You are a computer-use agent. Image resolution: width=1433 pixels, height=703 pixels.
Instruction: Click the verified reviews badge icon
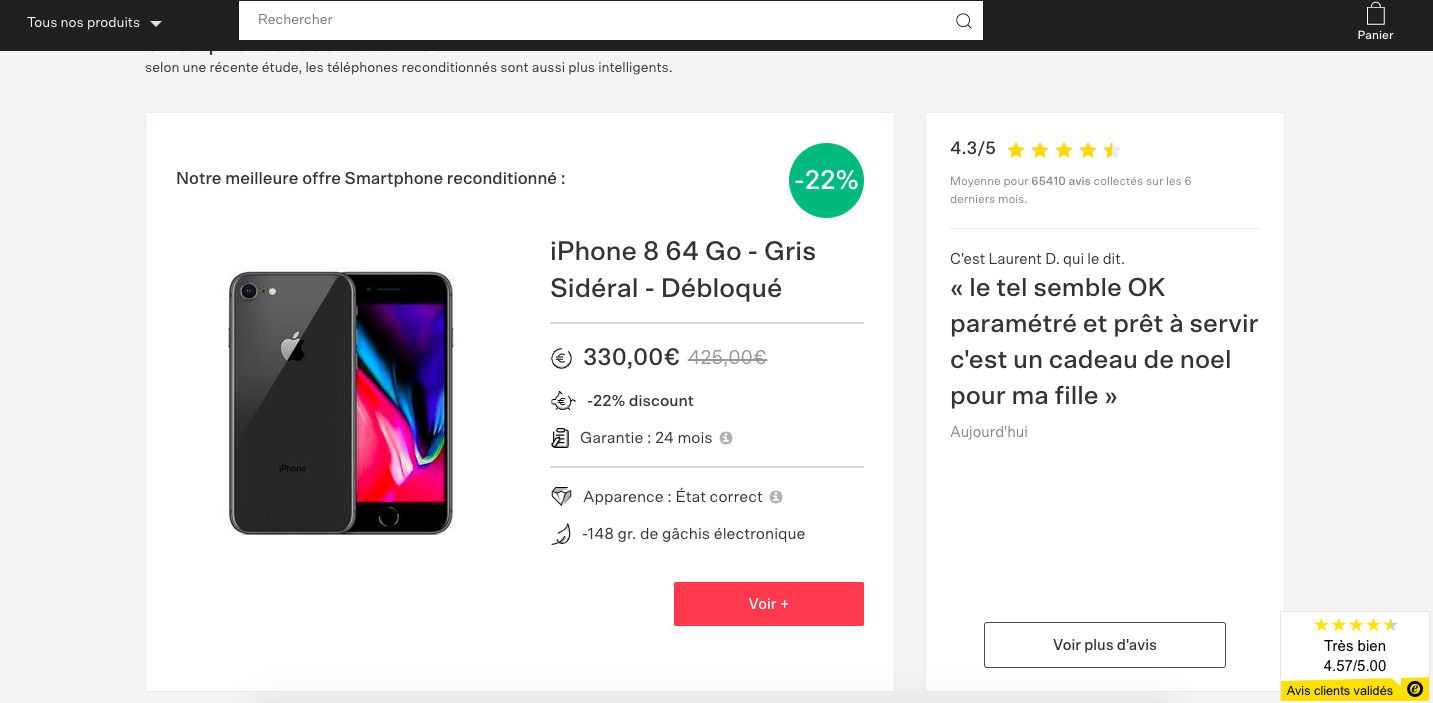coord(1414,689)
